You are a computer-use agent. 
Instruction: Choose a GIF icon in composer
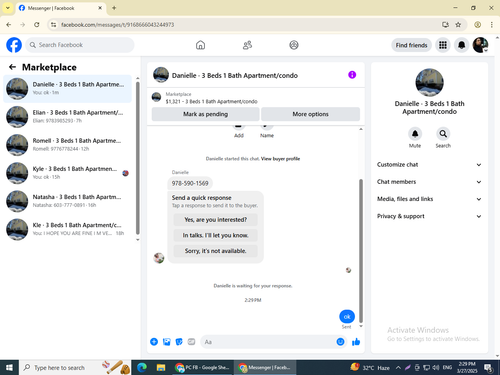(x=191, y=342)
